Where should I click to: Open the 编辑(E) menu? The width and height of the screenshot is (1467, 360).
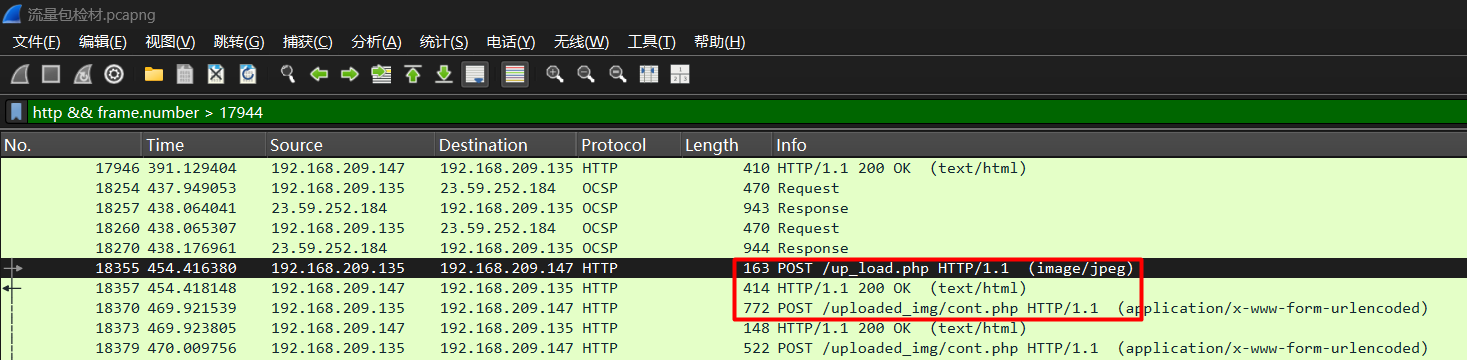tap(103, 42)
